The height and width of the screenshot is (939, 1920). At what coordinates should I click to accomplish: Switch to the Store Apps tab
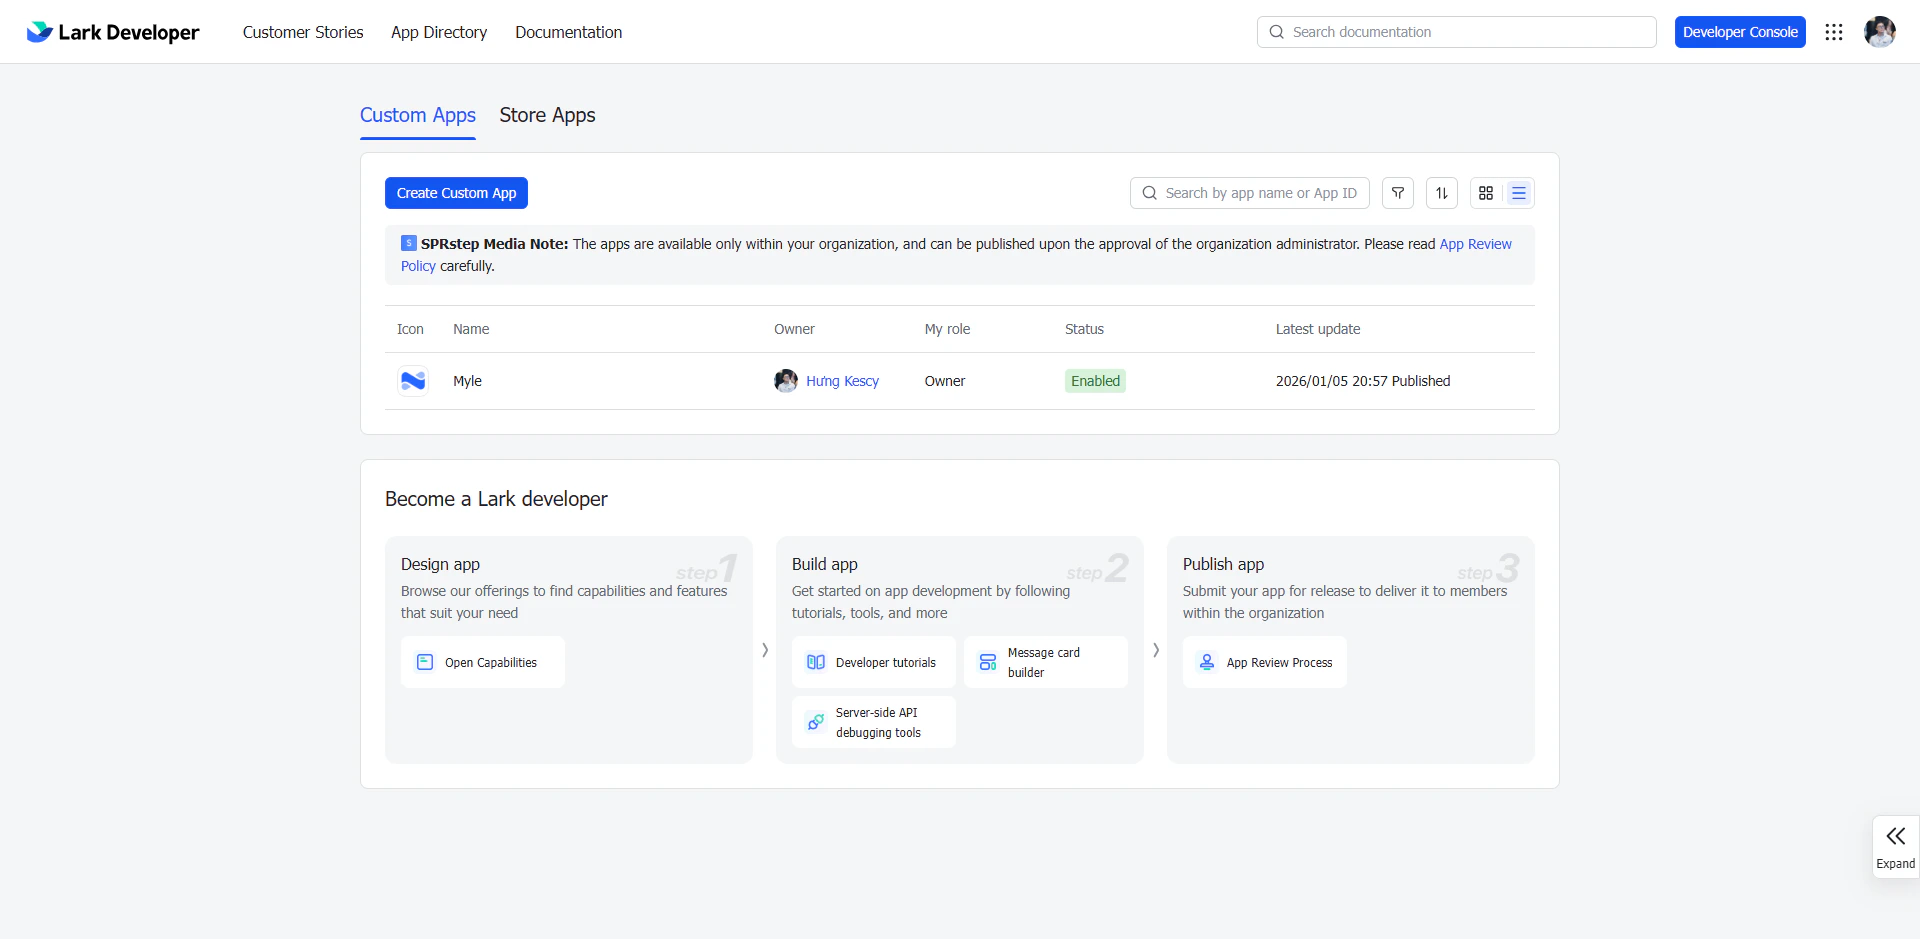tap(547, 115)
